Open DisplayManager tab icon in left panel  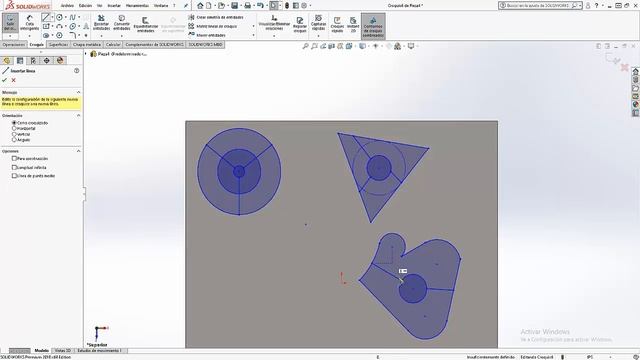coord(60,60)
